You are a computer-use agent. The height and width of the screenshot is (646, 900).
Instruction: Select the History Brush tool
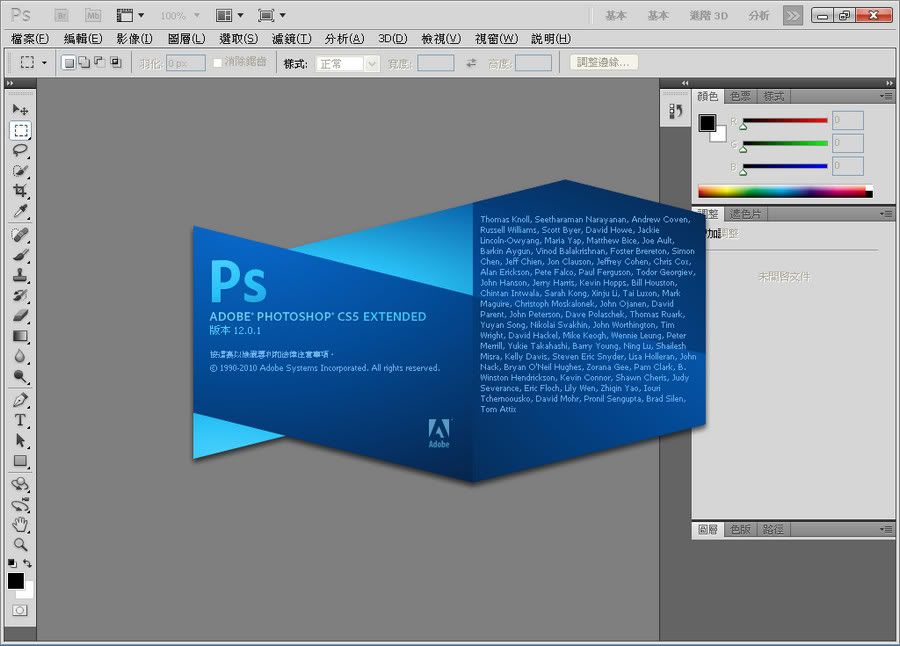(x=21, y=295)
